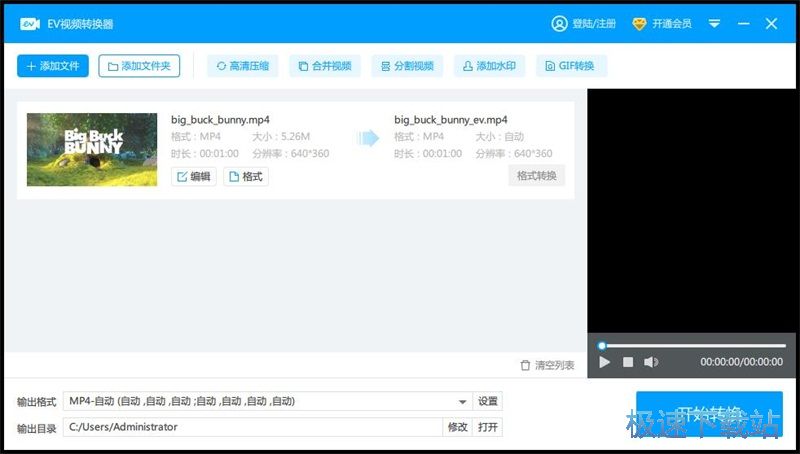The width and height of the screenshot is (800, 454).
Task: Click the source resolution 640*360 text
Action: [x=310, y=154]
